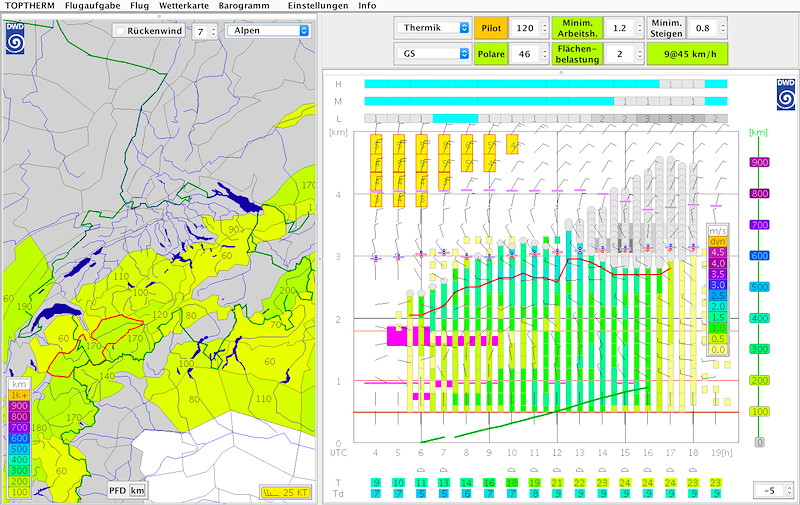Click temperature value 21 in T row
Screen dimensions: 800x505
557,483
